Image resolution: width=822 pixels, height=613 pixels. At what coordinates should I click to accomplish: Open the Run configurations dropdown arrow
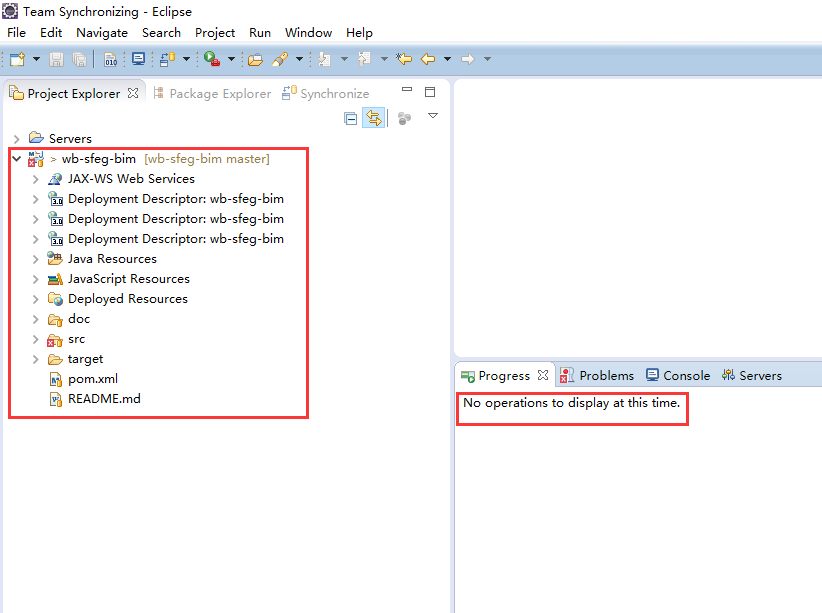pyautogui.click(x=231, y=59)
